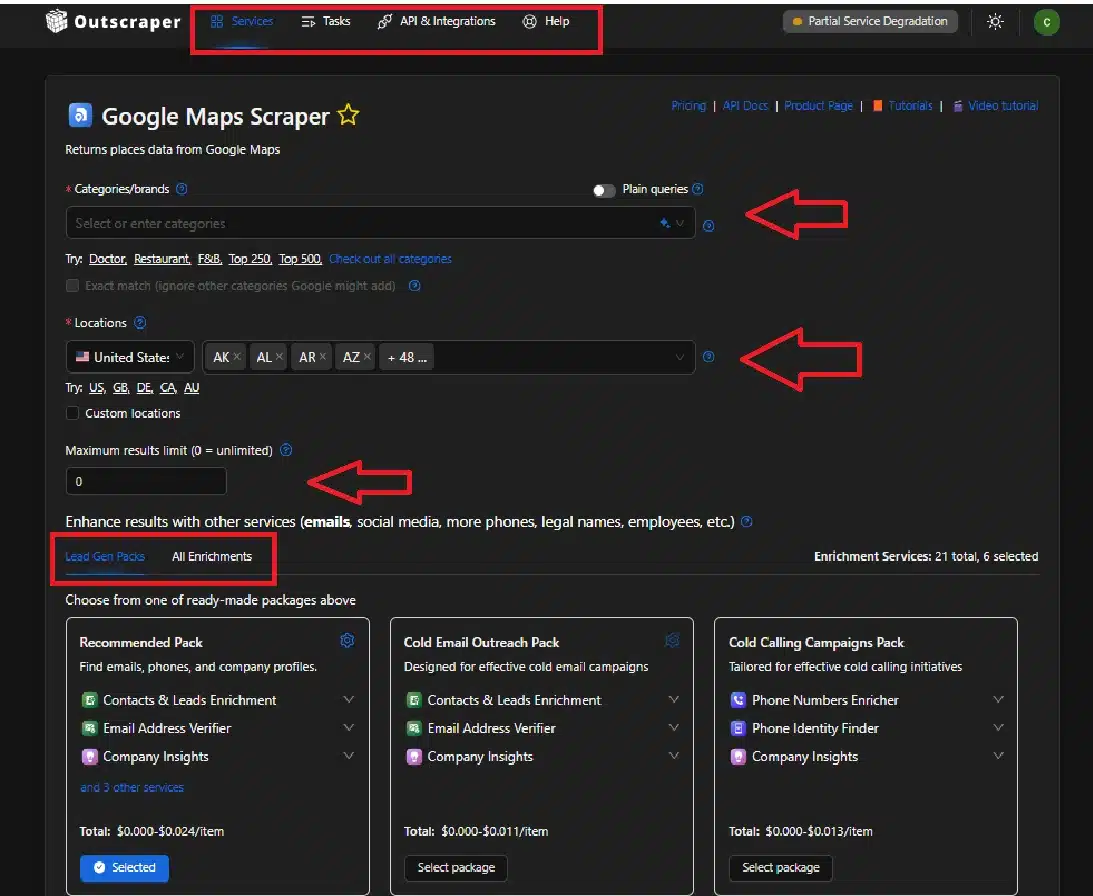Open the green user avatar icon
This screenshot has height=896, width=1093.
1046,22
